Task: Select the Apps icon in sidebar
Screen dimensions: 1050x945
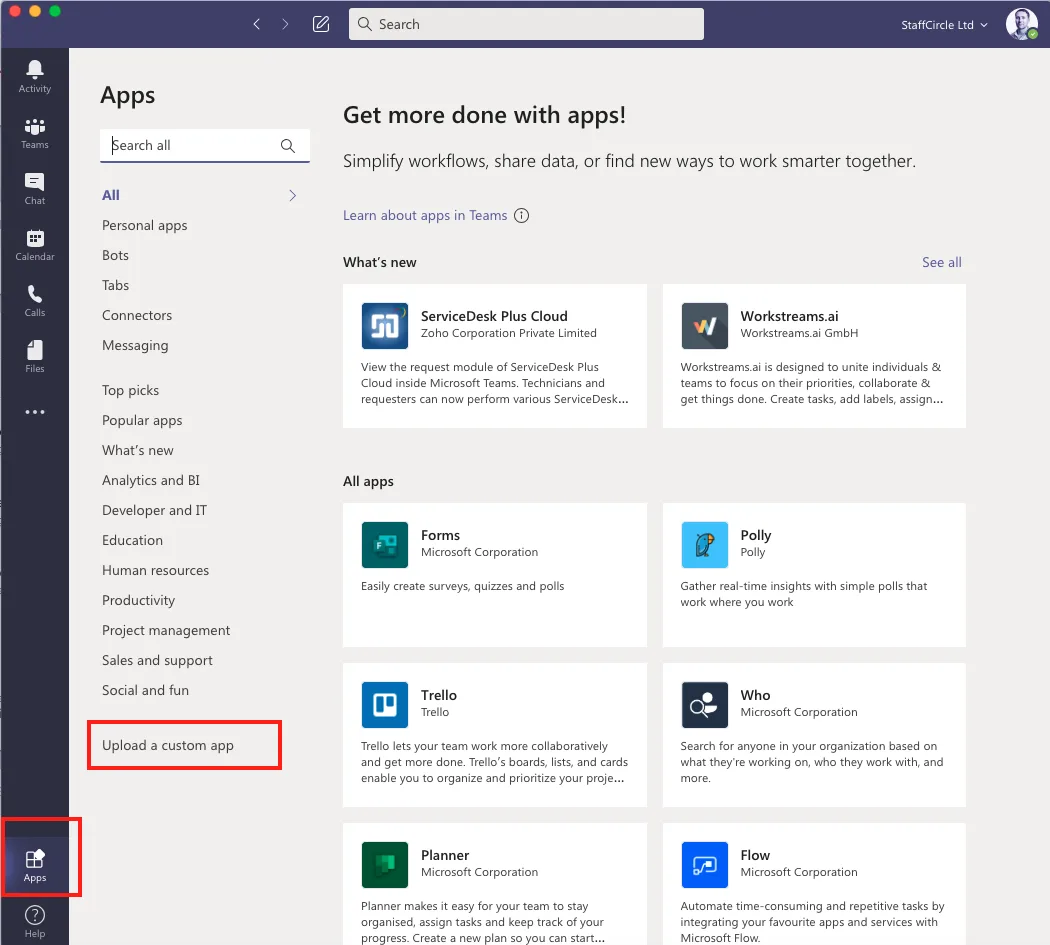Action: (35, 865)
